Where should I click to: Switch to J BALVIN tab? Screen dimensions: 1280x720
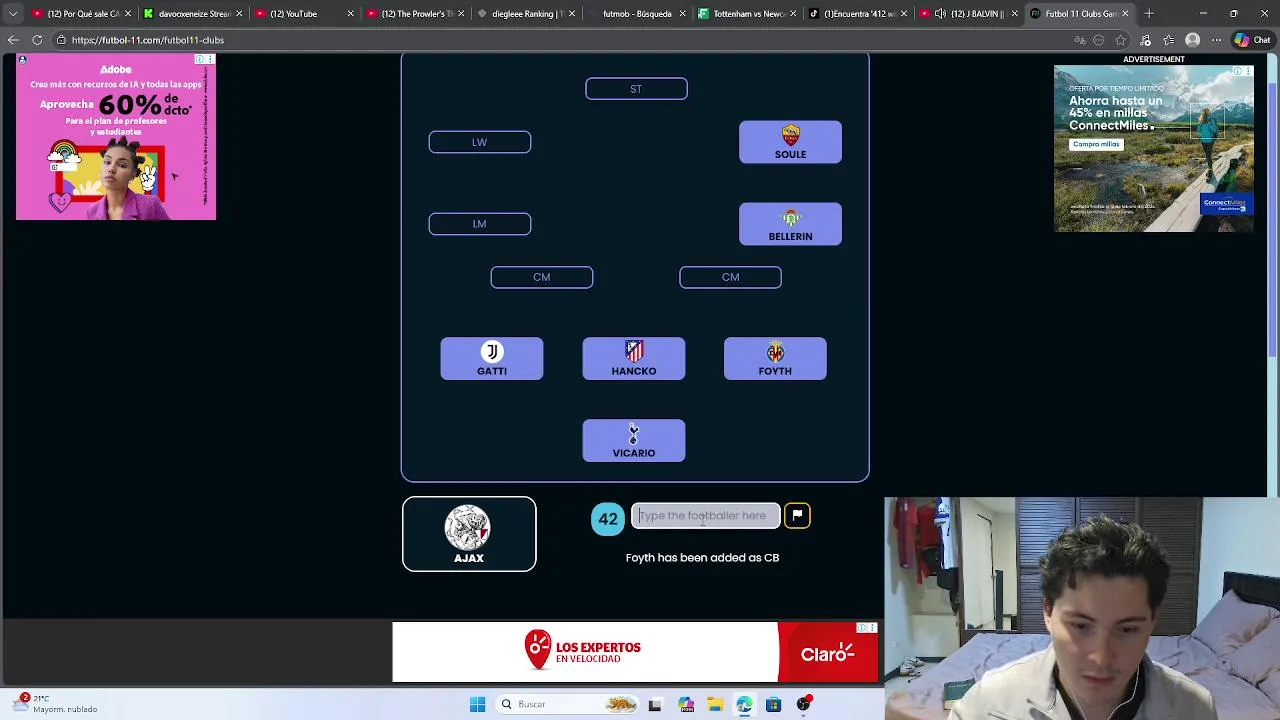(969, 14)
